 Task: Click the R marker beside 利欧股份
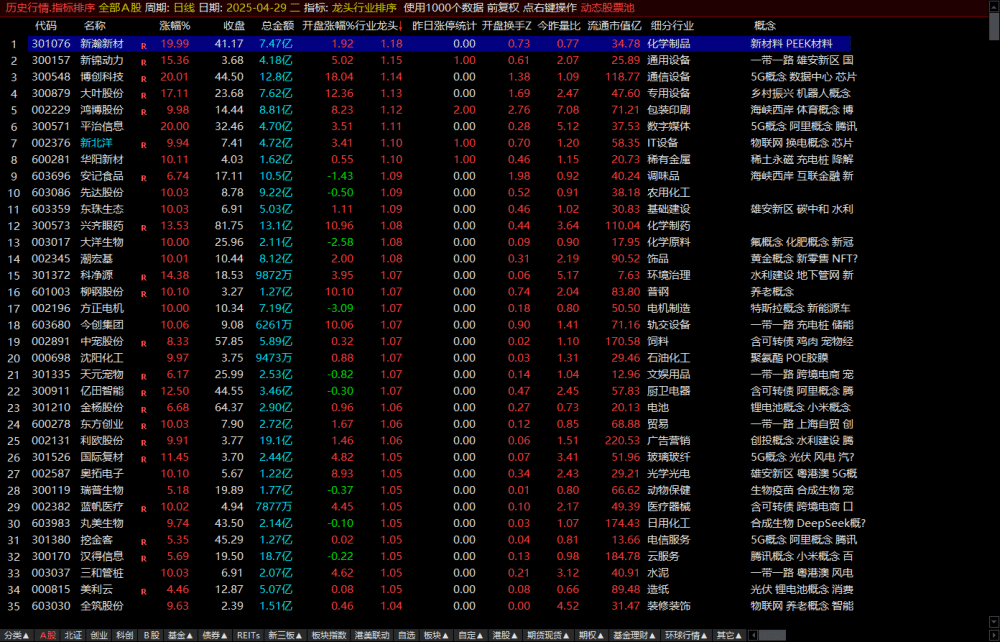pyautogui.click(x=143, y=443)
